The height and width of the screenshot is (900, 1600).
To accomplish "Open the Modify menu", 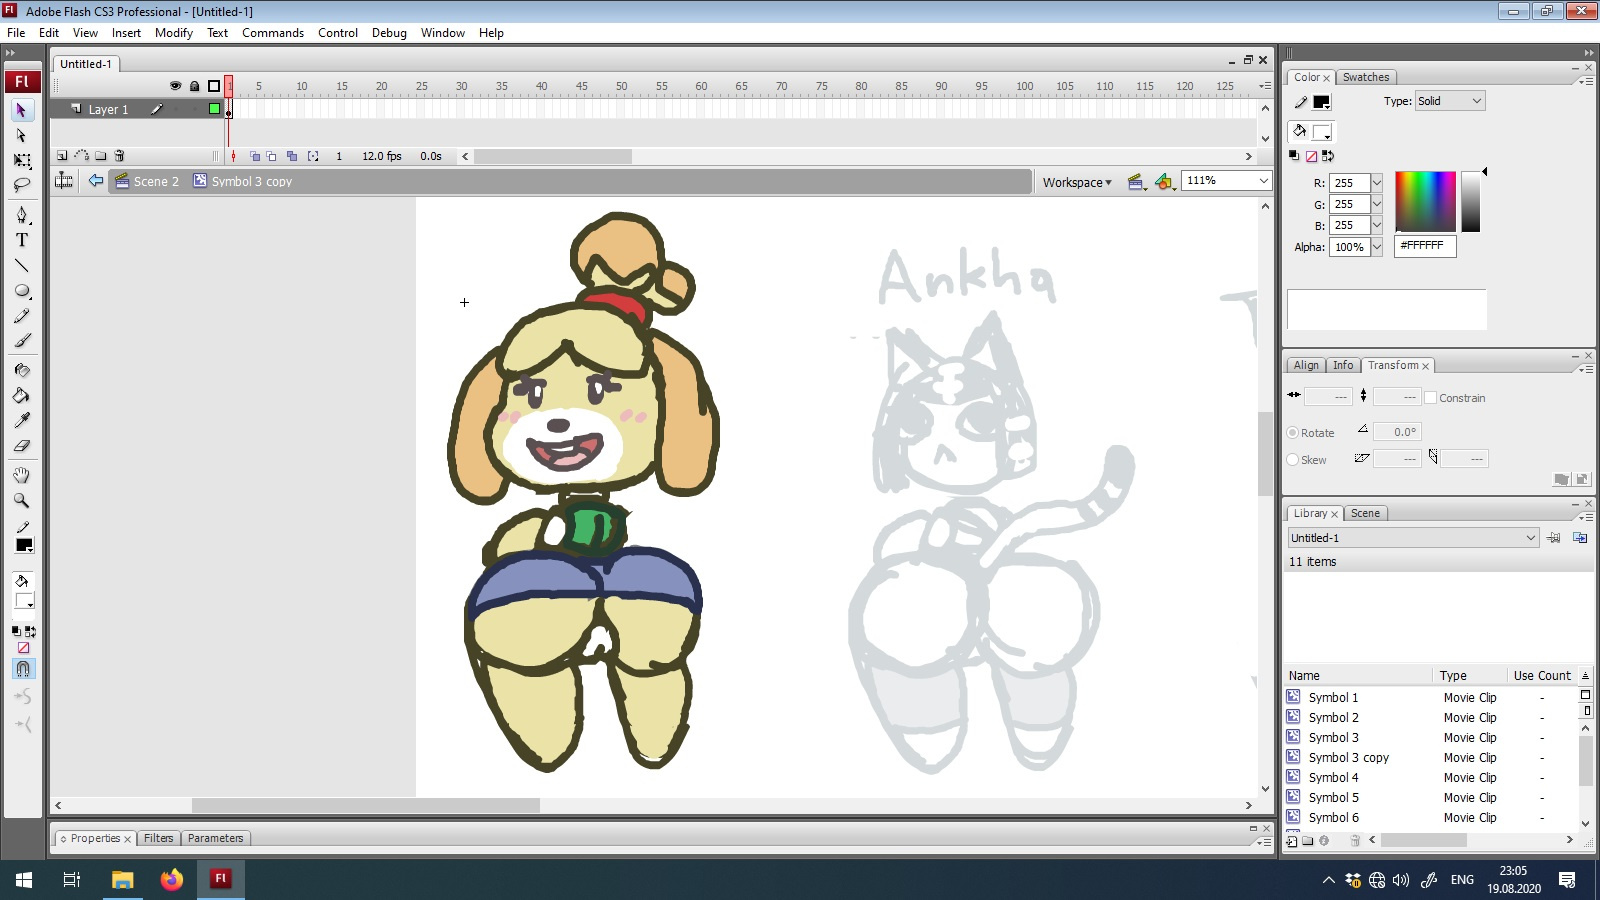I will pyautogui.click(x=174, y=33).
